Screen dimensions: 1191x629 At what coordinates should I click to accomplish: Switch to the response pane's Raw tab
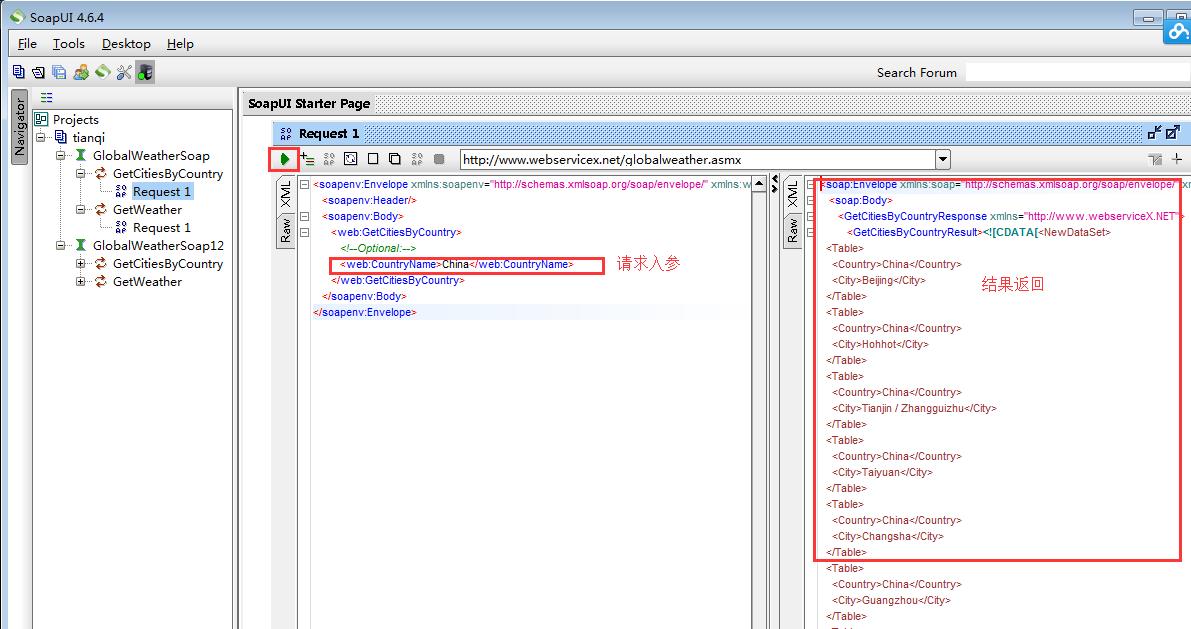(793, 230)
